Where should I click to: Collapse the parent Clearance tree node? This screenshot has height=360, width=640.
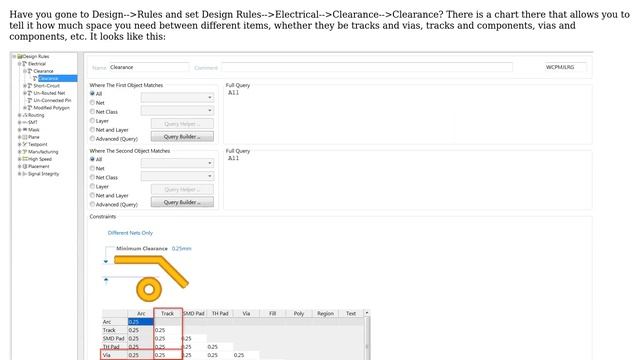coord(24,71)
